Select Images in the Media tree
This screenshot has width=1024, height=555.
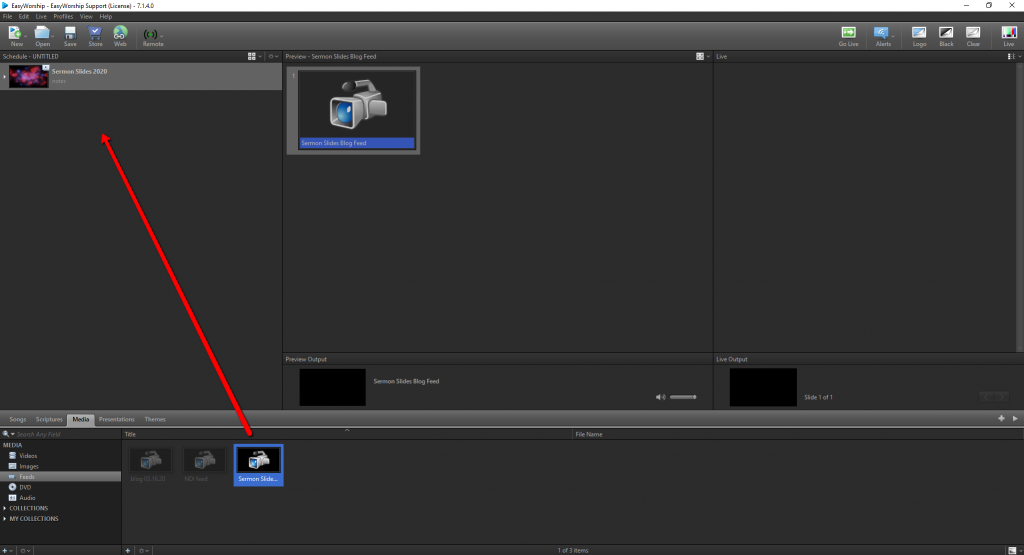29,466
